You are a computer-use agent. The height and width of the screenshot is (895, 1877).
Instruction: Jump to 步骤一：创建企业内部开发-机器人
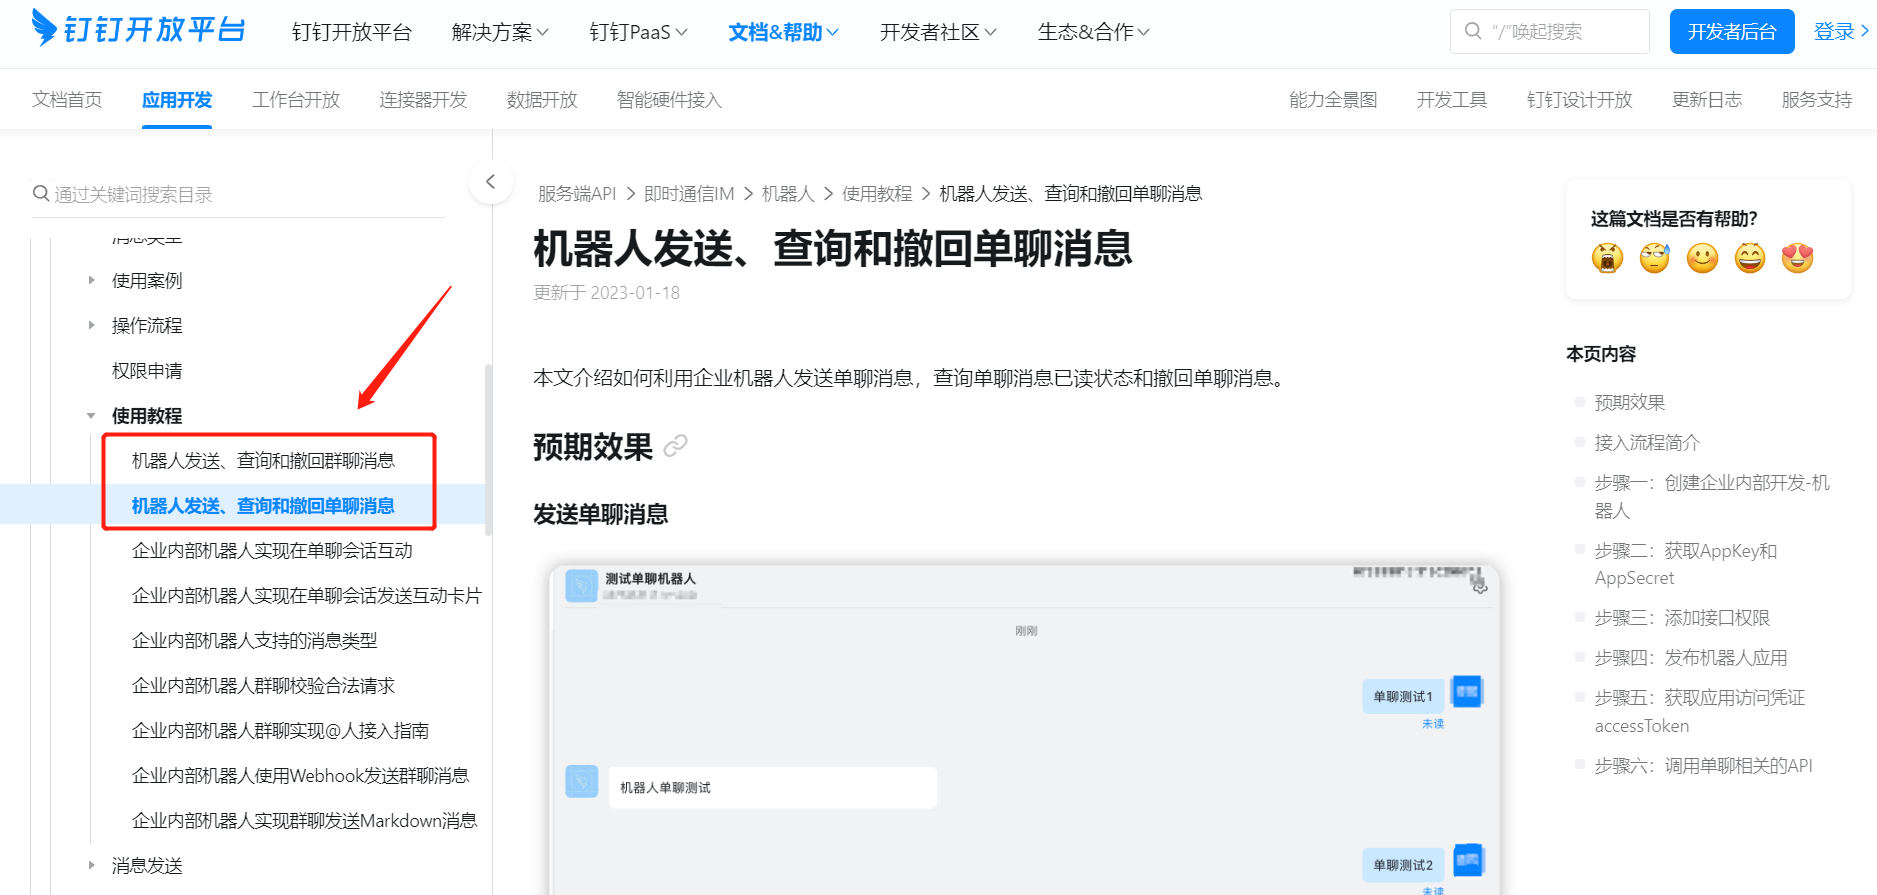pyautogui.click(x=1712, y=496)
